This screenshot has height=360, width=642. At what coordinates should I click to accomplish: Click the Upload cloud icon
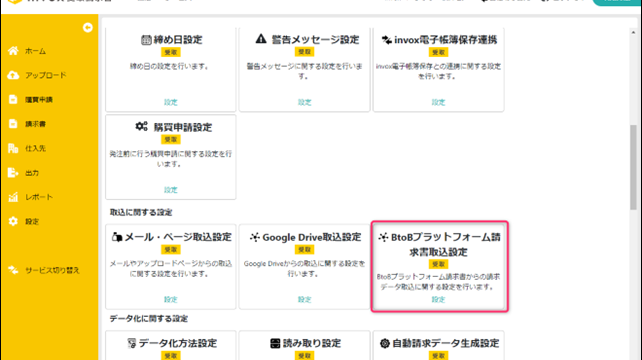pyautogui.click(x=13, y=75)
